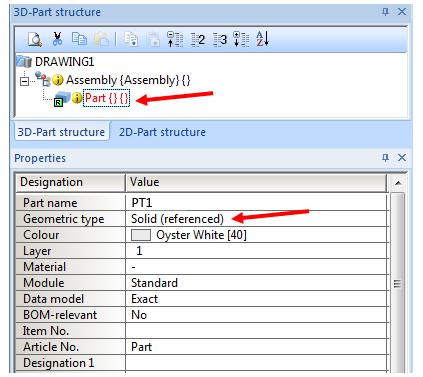Click the collapse structure up-arrow icon

click(x=175, y=39)
